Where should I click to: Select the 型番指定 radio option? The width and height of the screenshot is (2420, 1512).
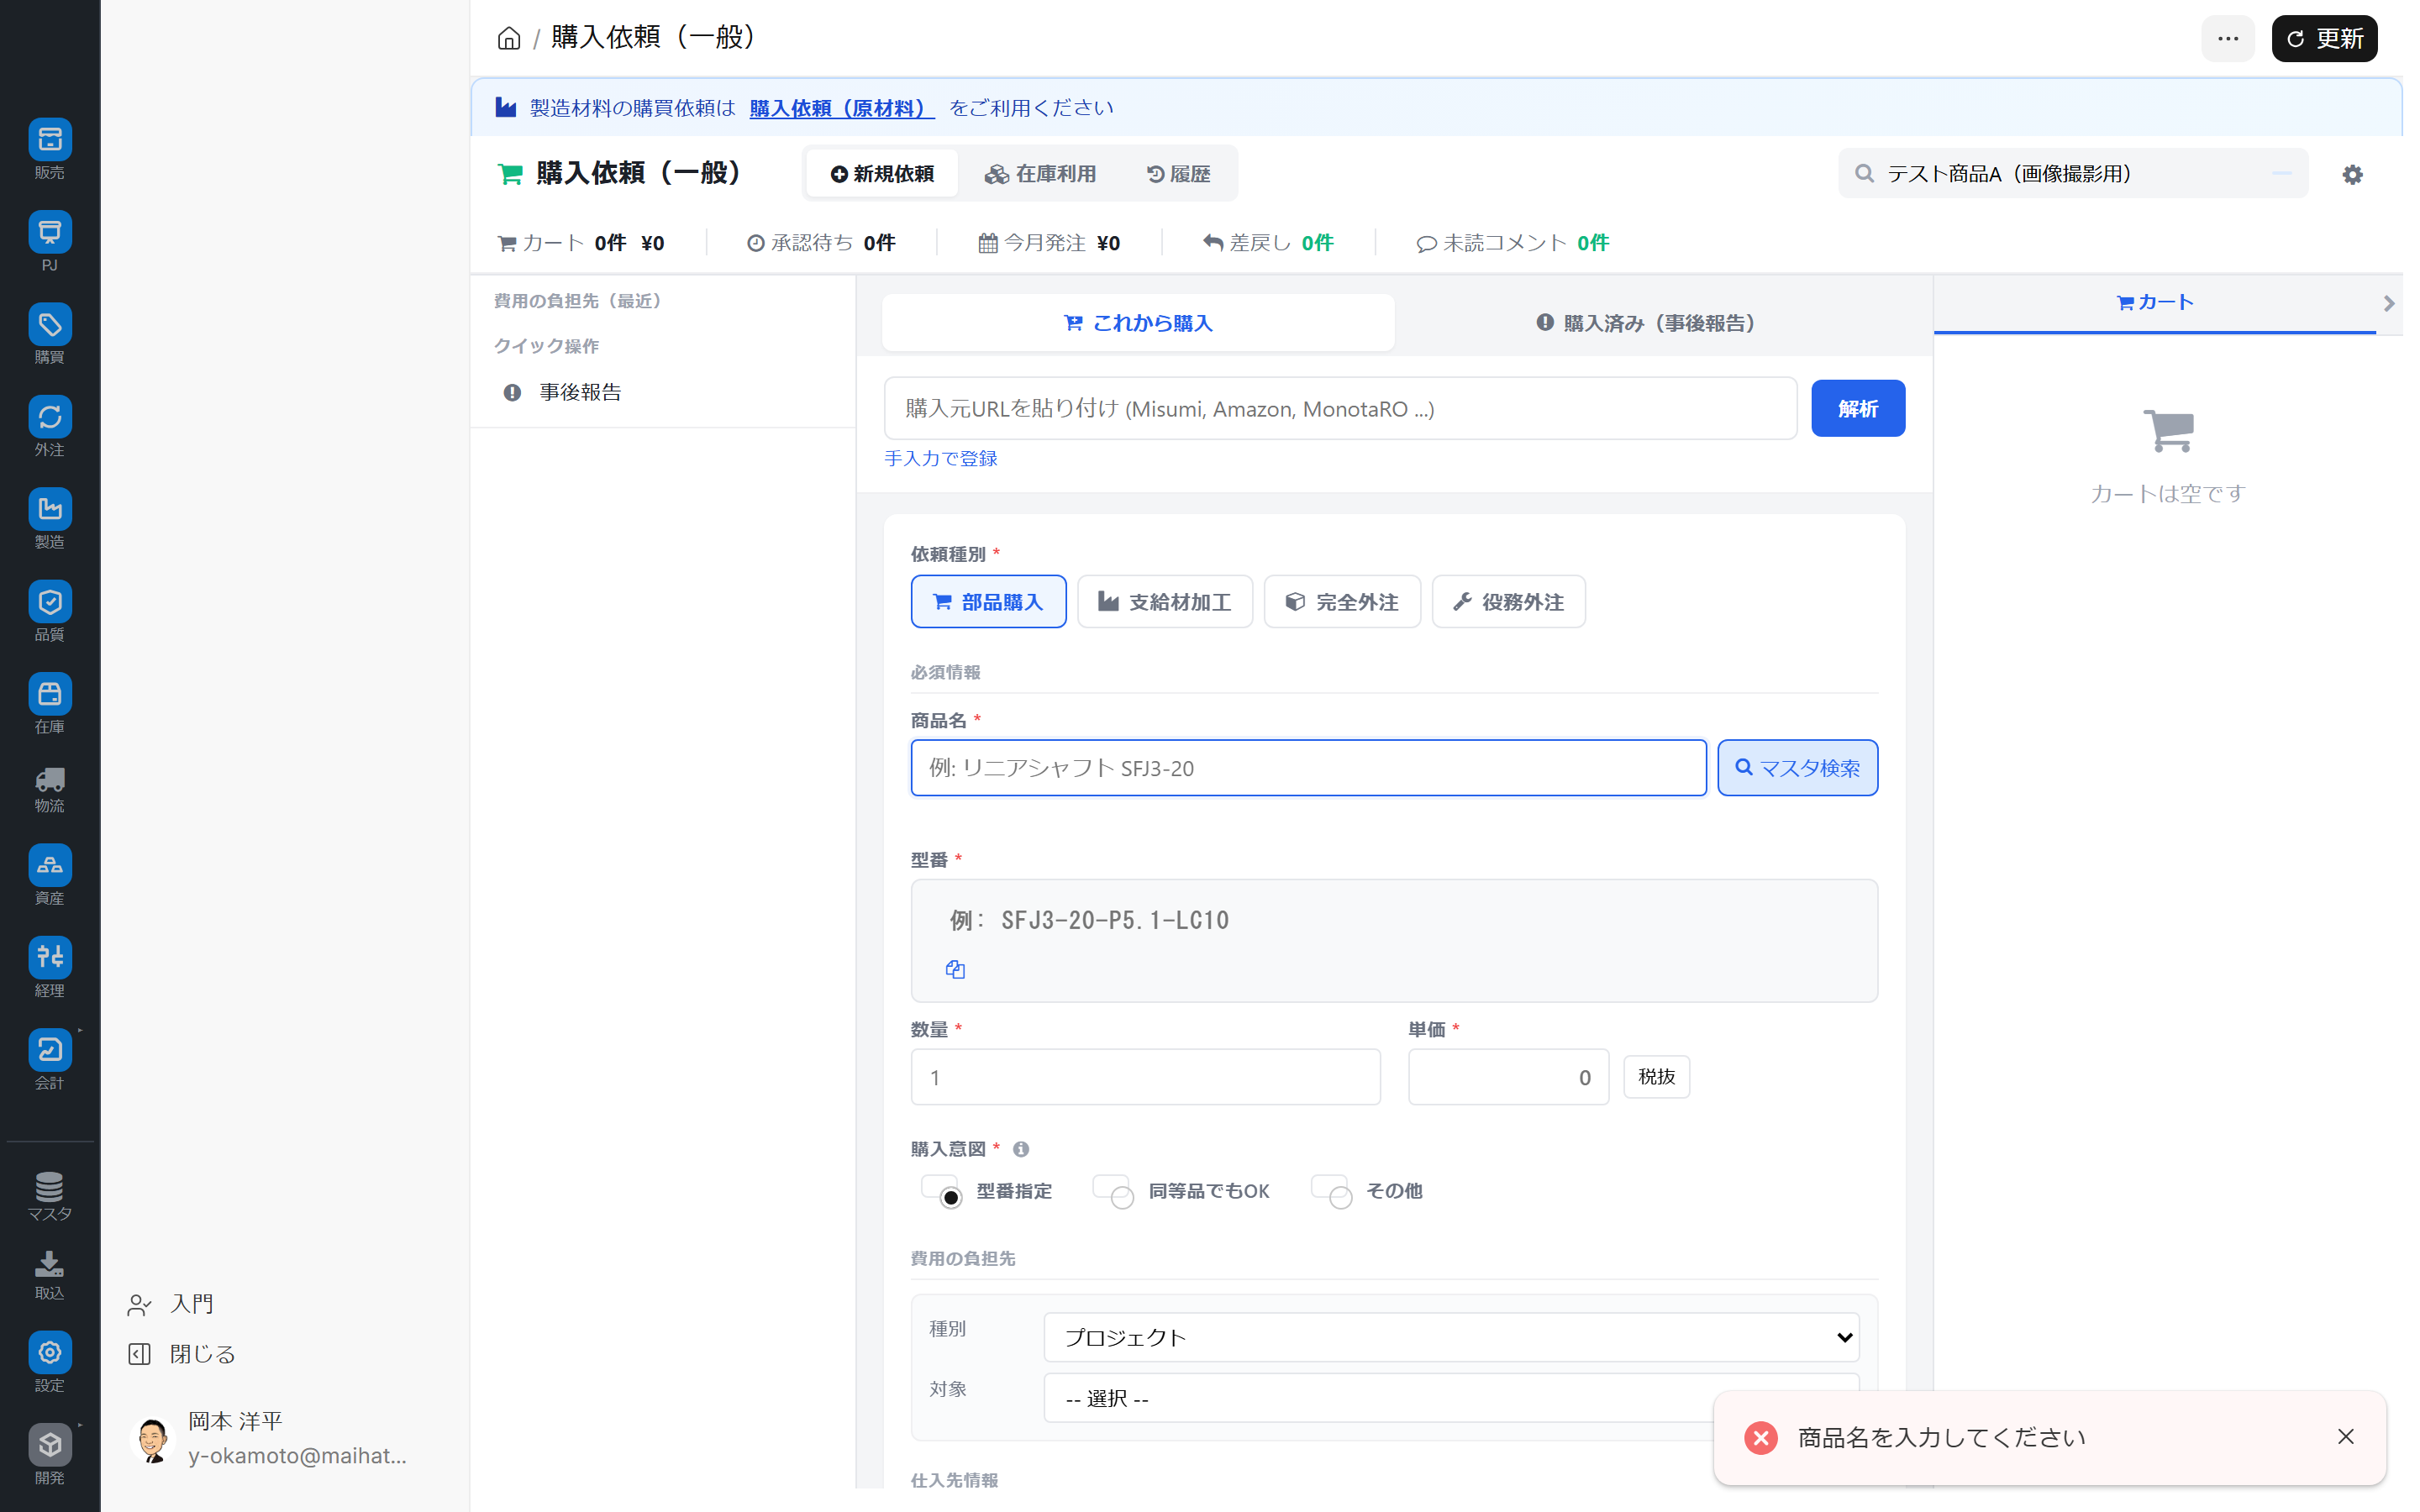point(950,1197)
